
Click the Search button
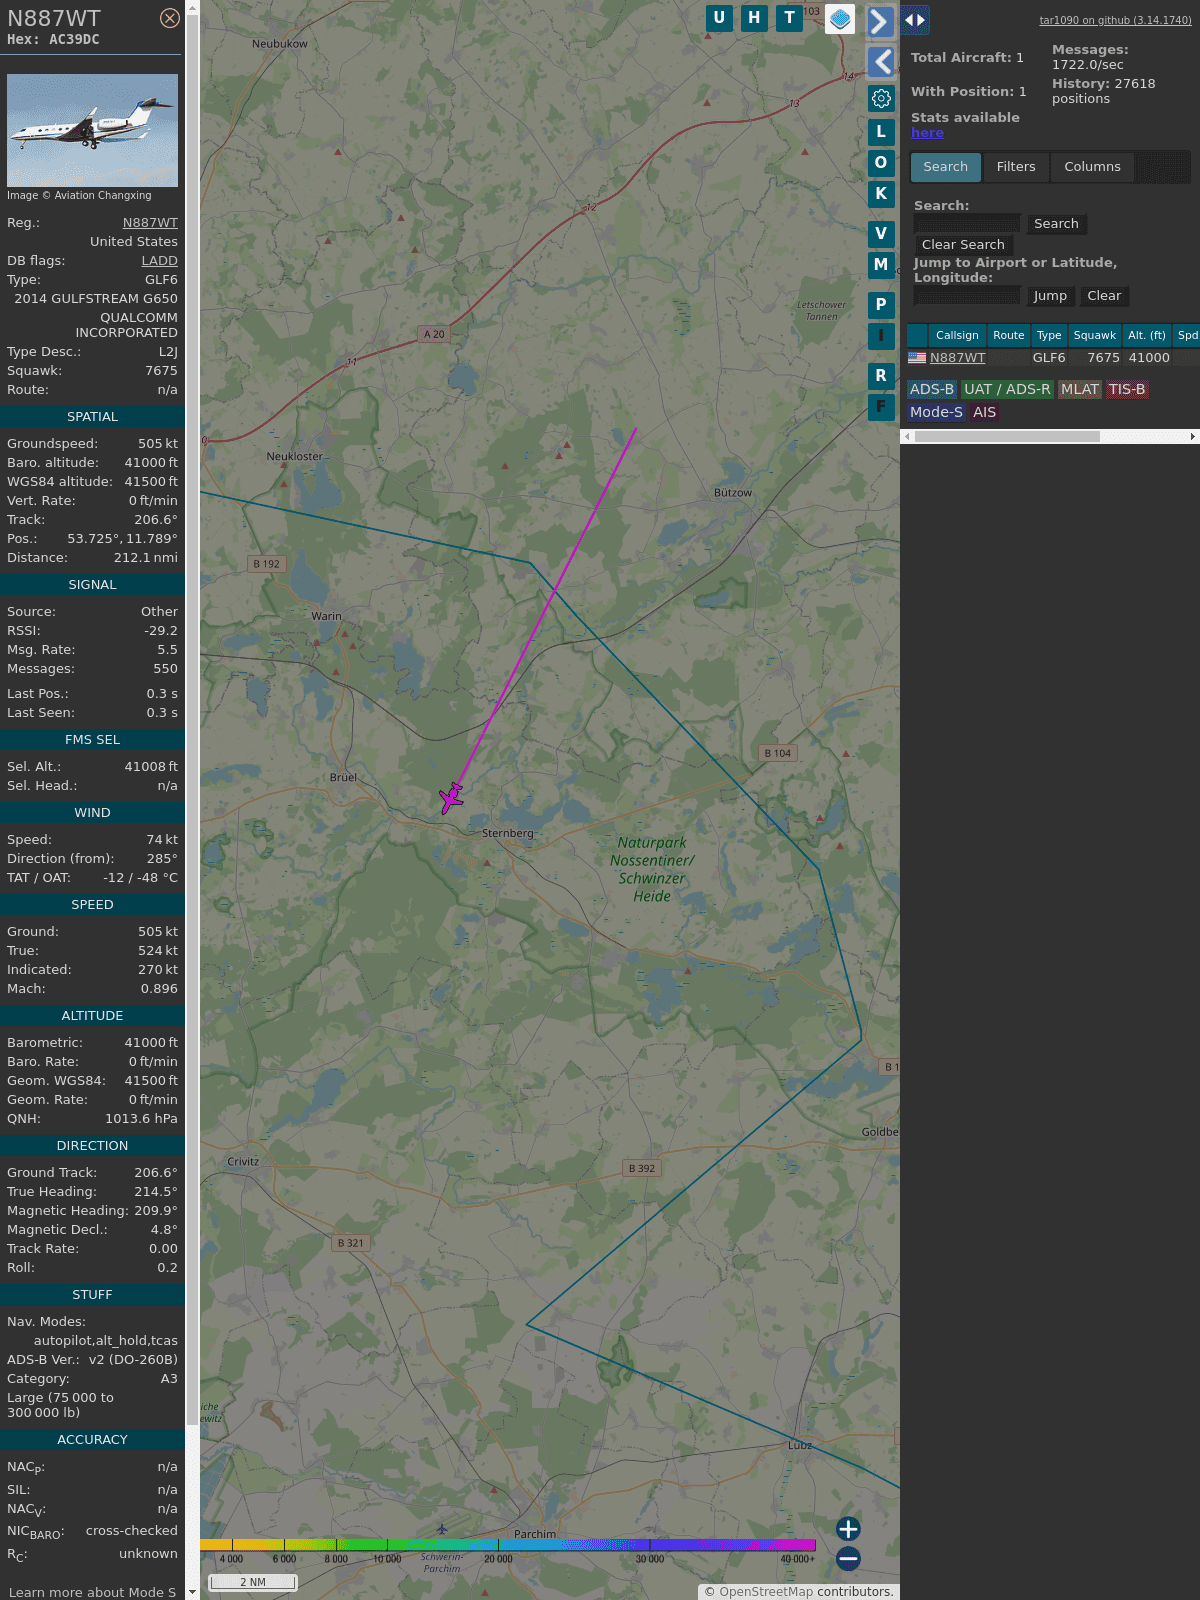pyautogui.click(x=1056, y=224)
